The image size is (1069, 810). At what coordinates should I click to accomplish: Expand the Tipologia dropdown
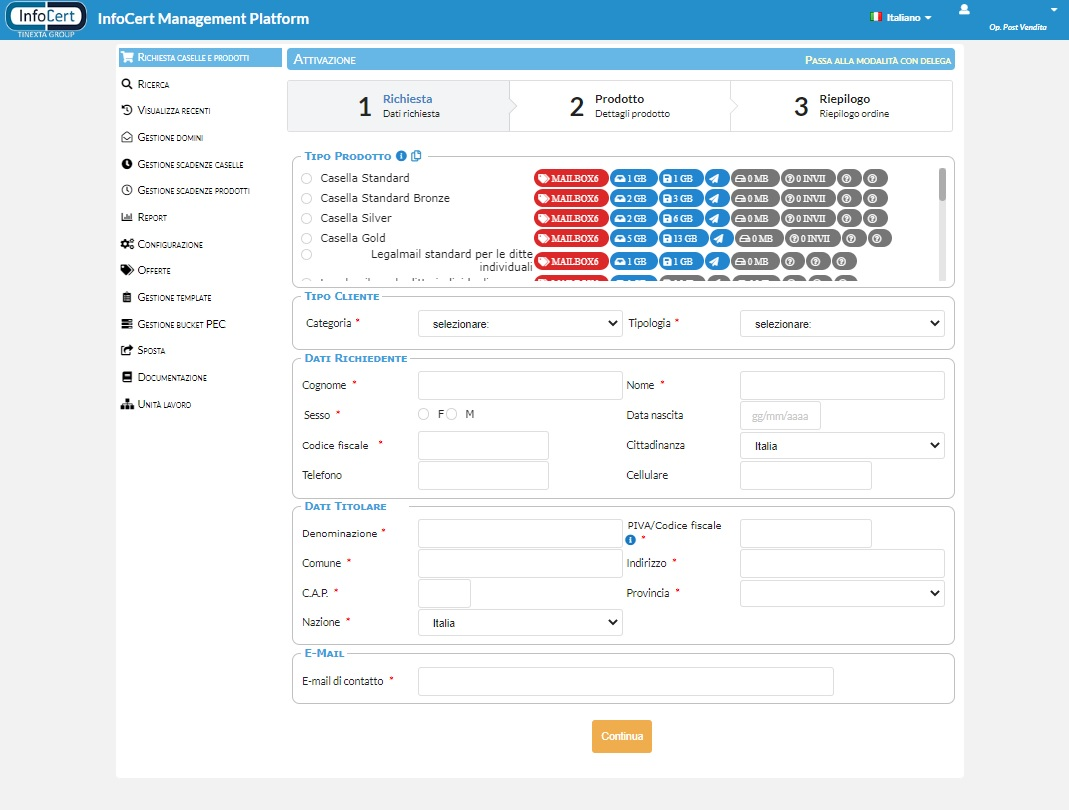(842, 324)
